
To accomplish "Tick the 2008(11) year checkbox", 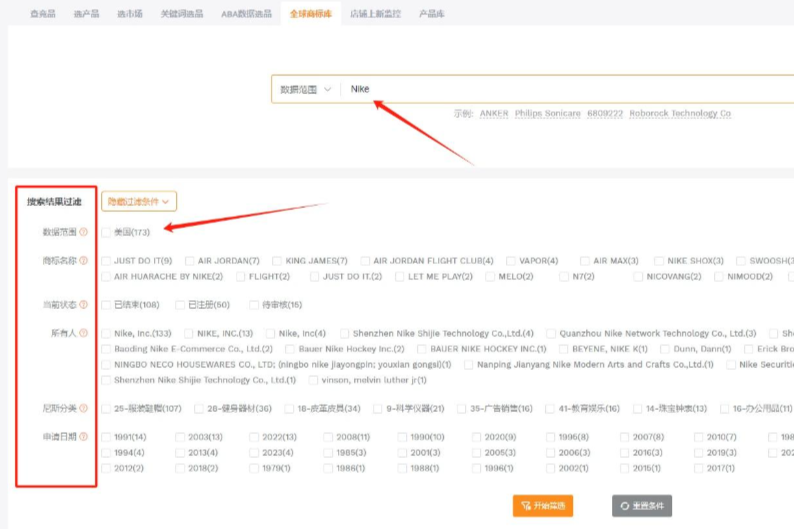I will click(x=328, y=437).
